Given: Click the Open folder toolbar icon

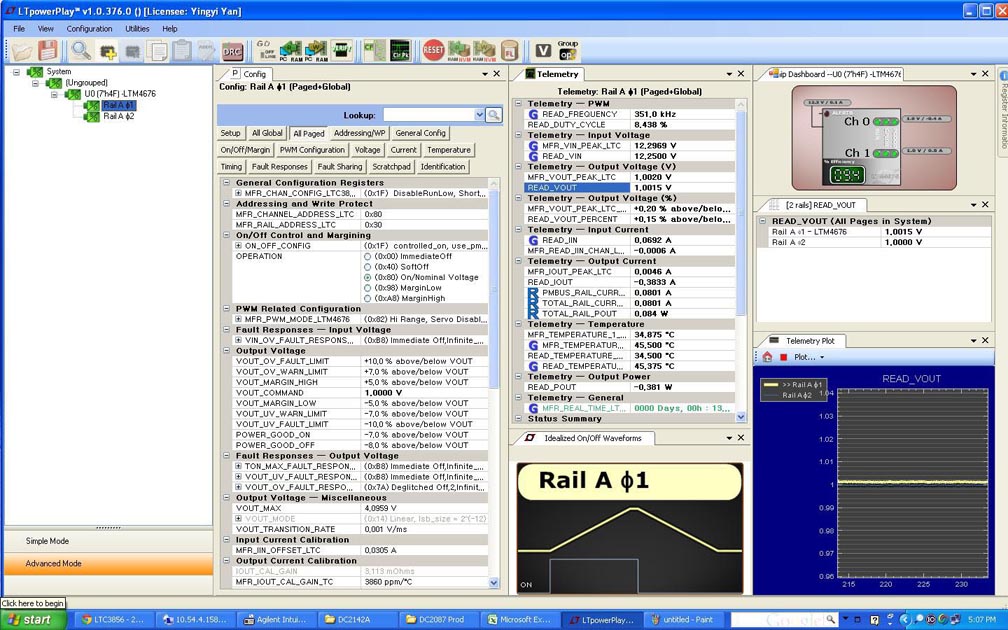Looking at the screenshot, I should pyautogui.click(x=21, y=50).
